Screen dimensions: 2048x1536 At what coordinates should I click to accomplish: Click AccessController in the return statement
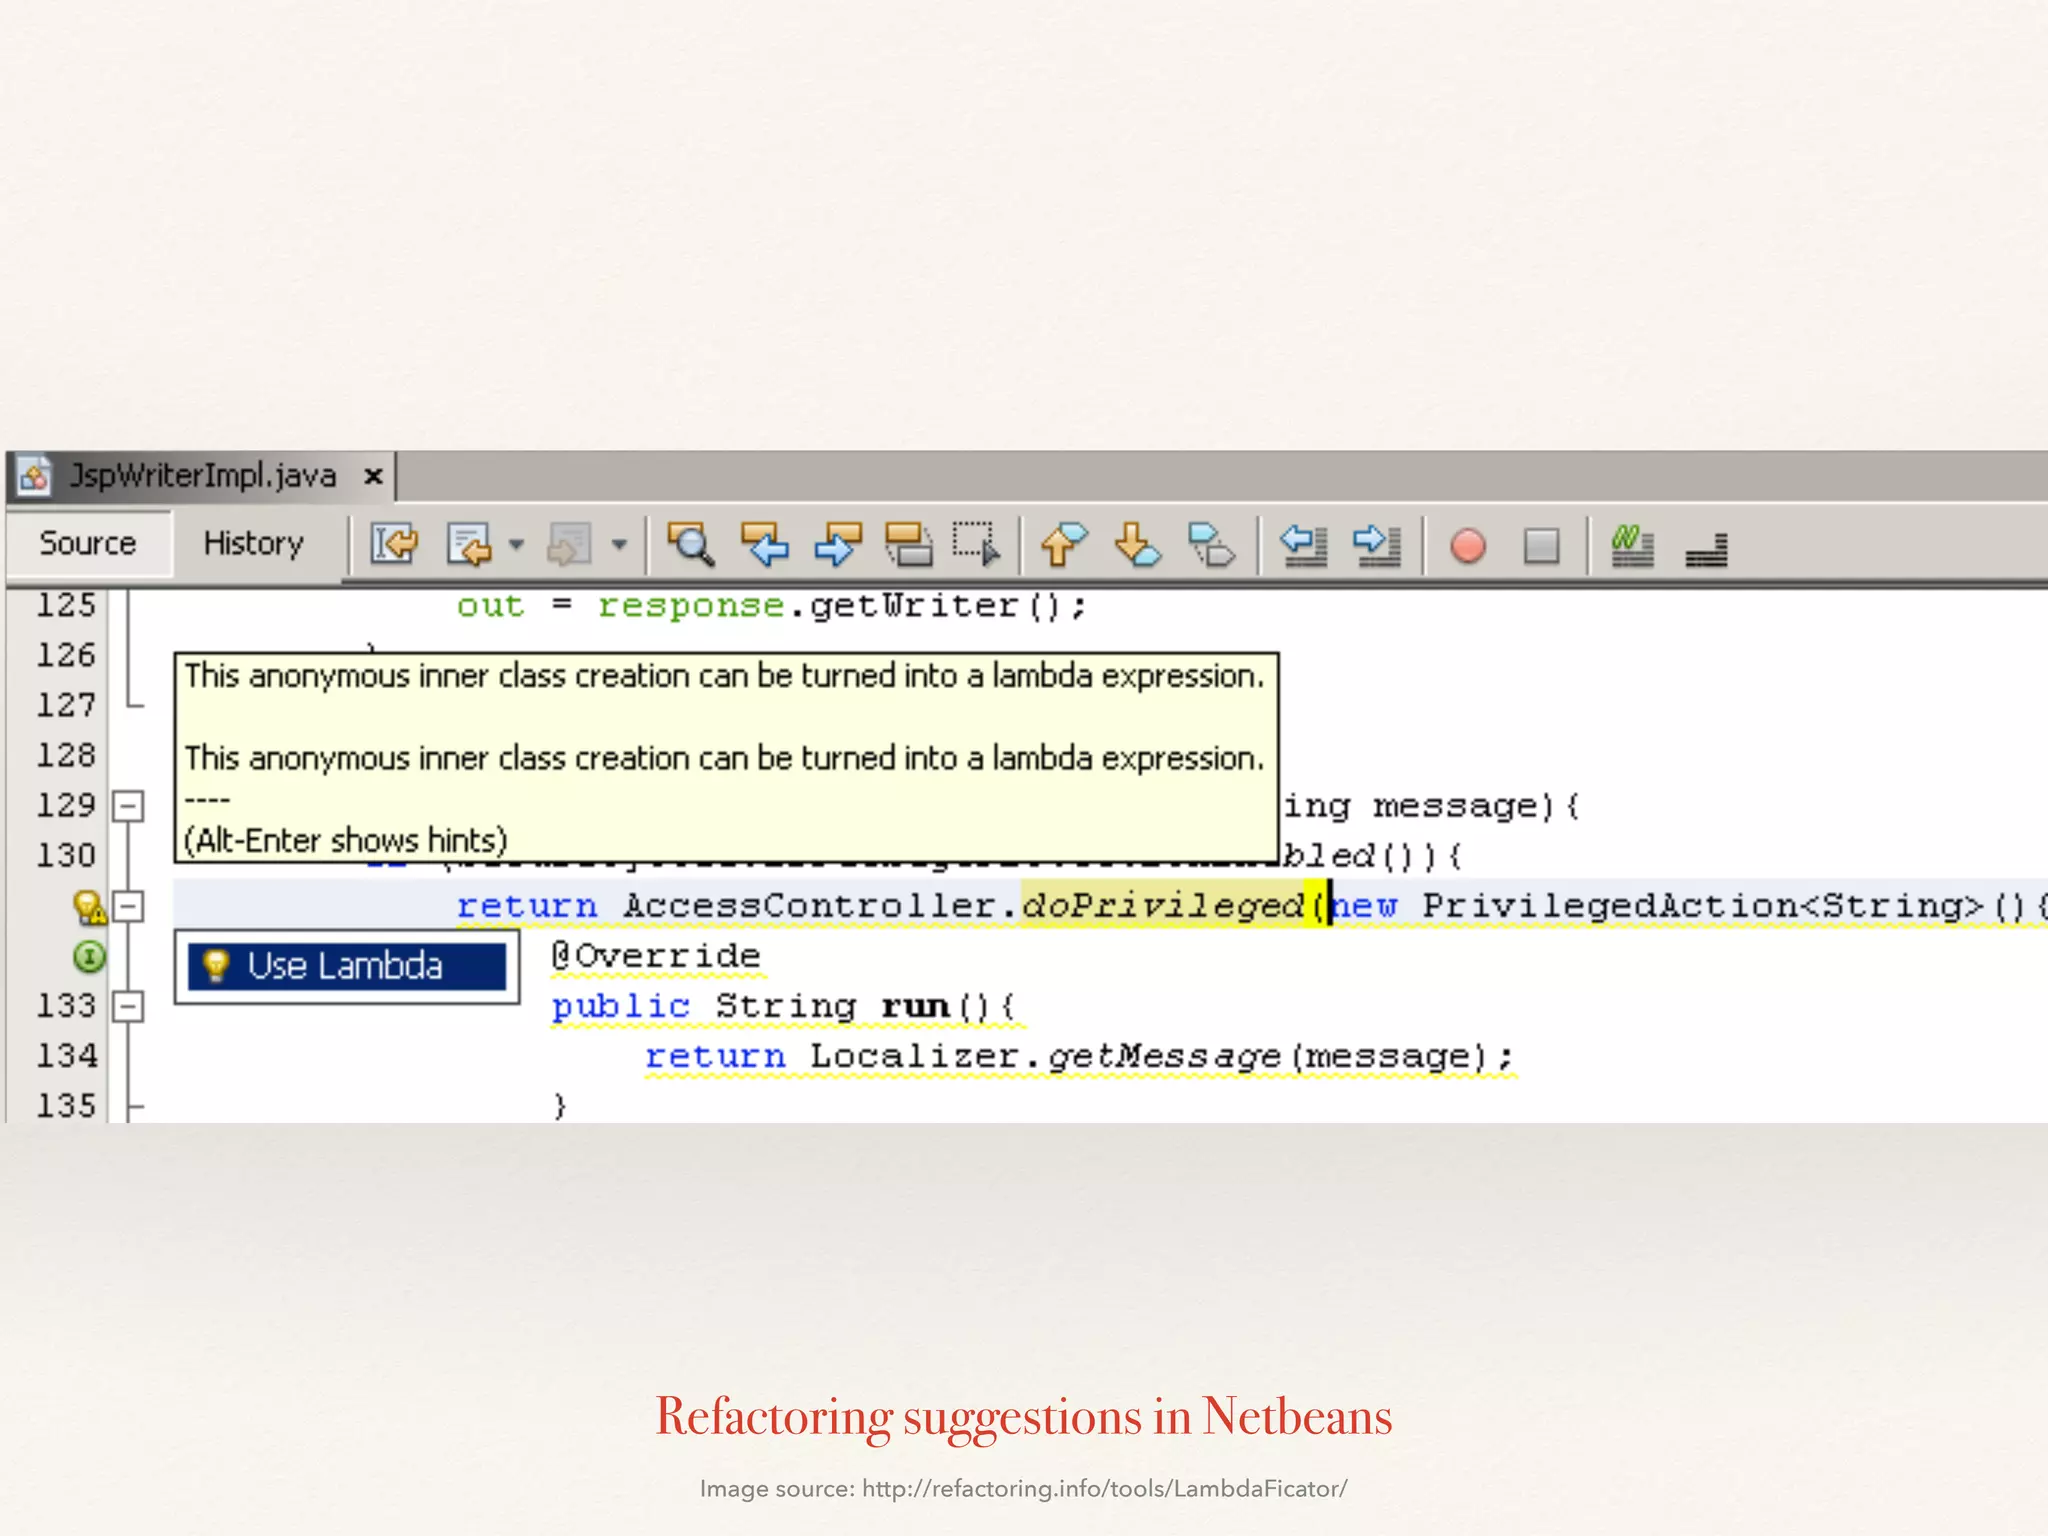tap(810, 906)
